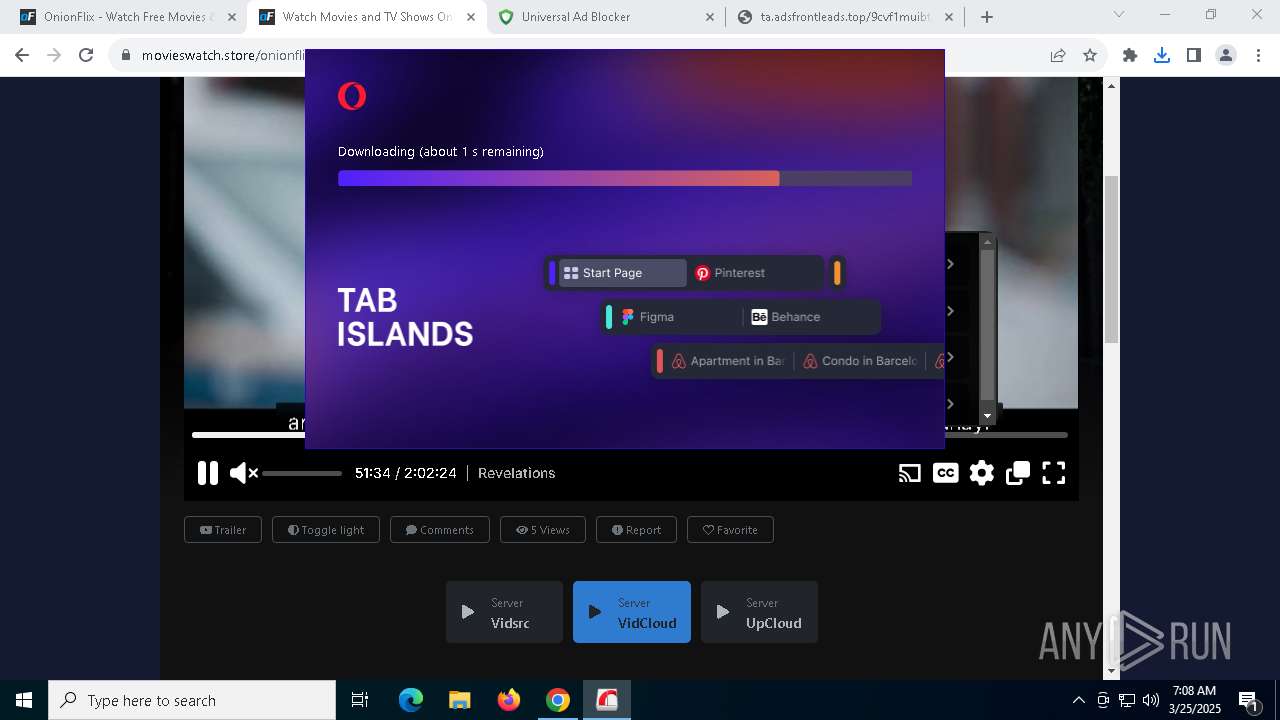Add movie to Favorite

(x=730, y=530)
